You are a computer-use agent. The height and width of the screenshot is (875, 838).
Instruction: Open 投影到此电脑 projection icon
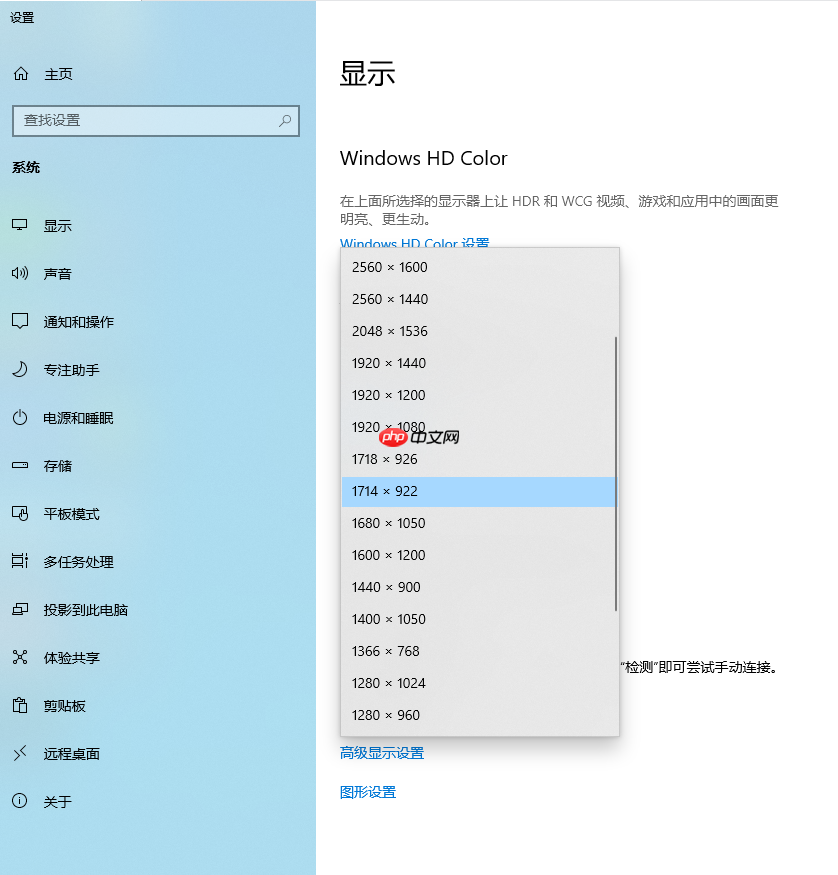22,609
